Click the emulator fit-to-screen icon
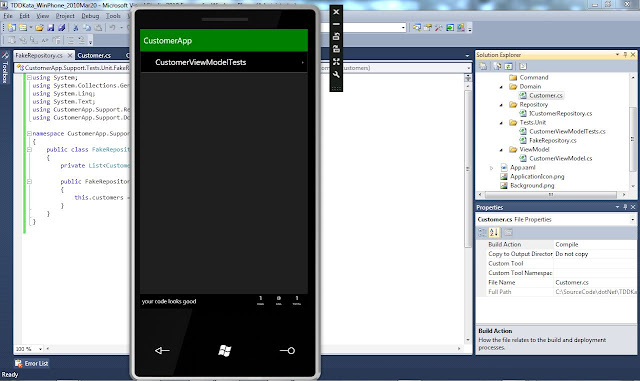This screenshot has width=640, height=381. (x=336, y=61)
